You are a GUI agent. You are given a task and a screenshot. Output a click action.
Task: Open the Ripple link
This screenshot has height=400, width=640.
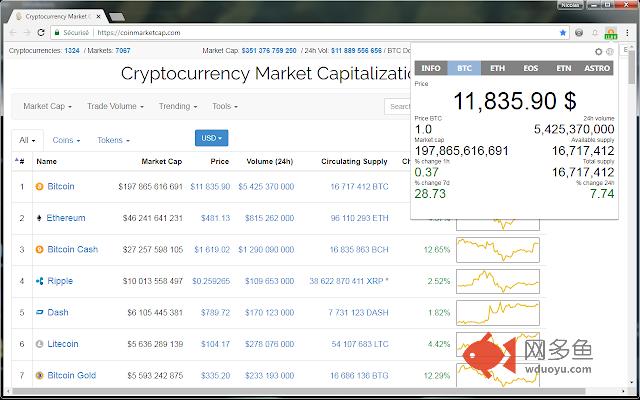(x=60, y=281)
